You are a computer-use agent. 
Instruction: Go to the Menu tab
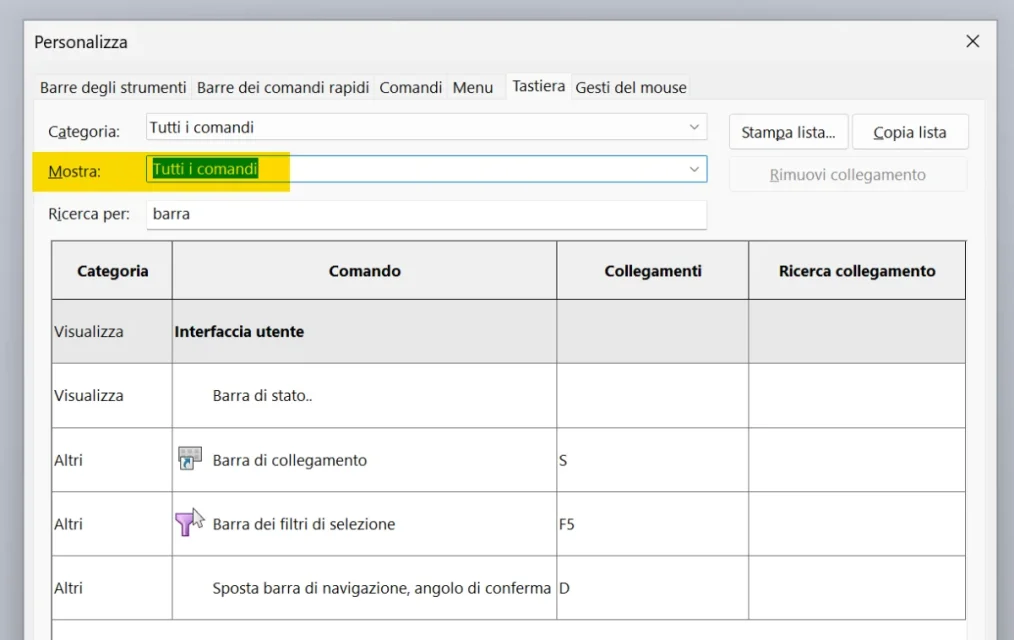[x=472, y=87]
